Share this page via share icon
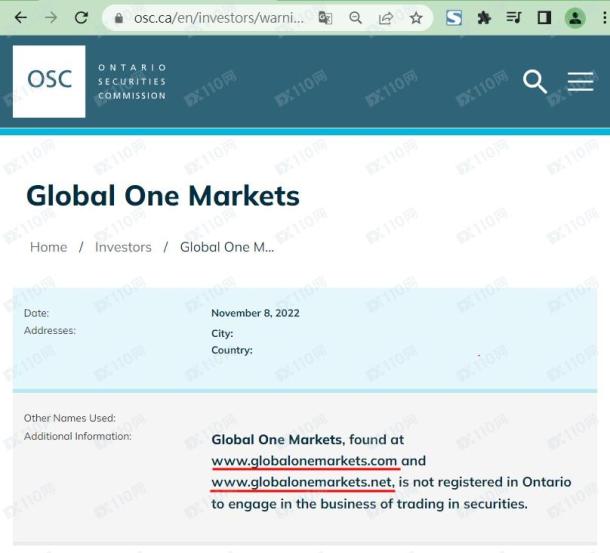610x553 pixels. pos(386,18)
